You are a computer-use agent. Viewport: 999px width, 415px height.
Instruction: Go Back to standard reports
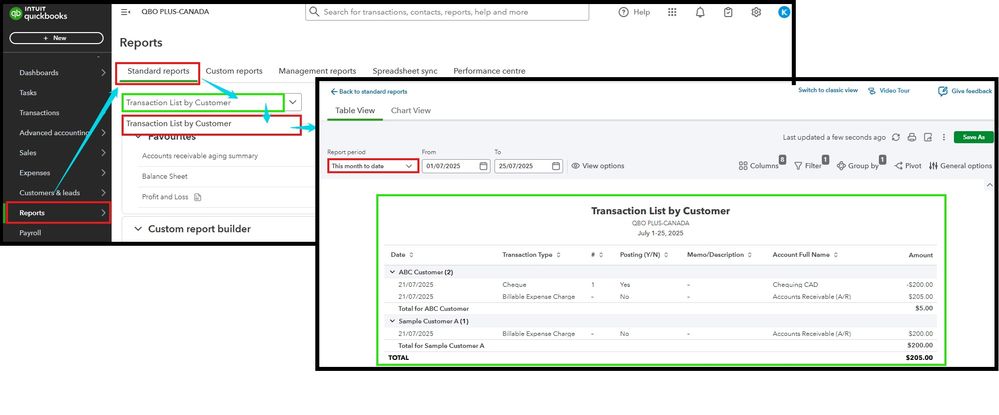(x=369, y=92)
